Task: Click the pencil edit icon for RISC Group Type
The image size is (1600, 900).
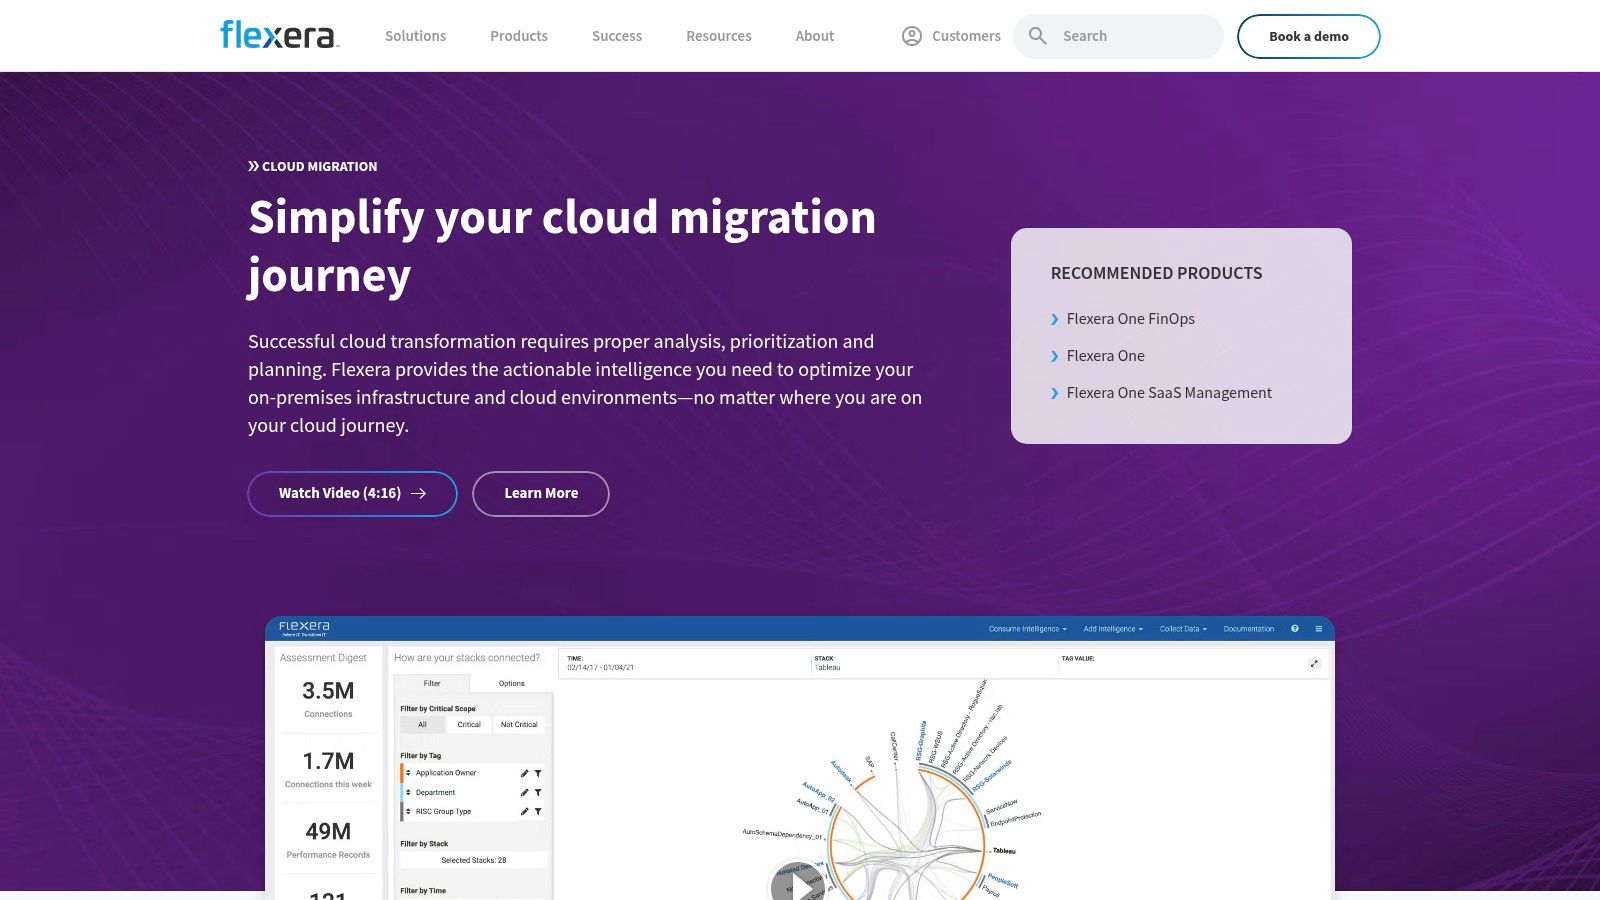Action: pyautogui.click(x=524, y=811)
